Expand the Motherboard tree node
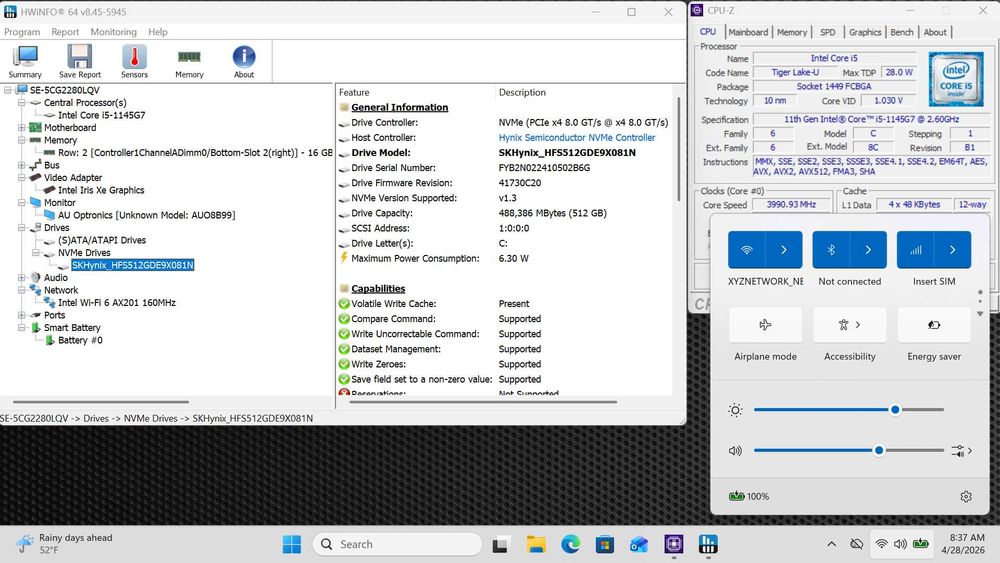The height and width of the screenshot is (563, 1000). pyautogui.click(x=21, y=128)
